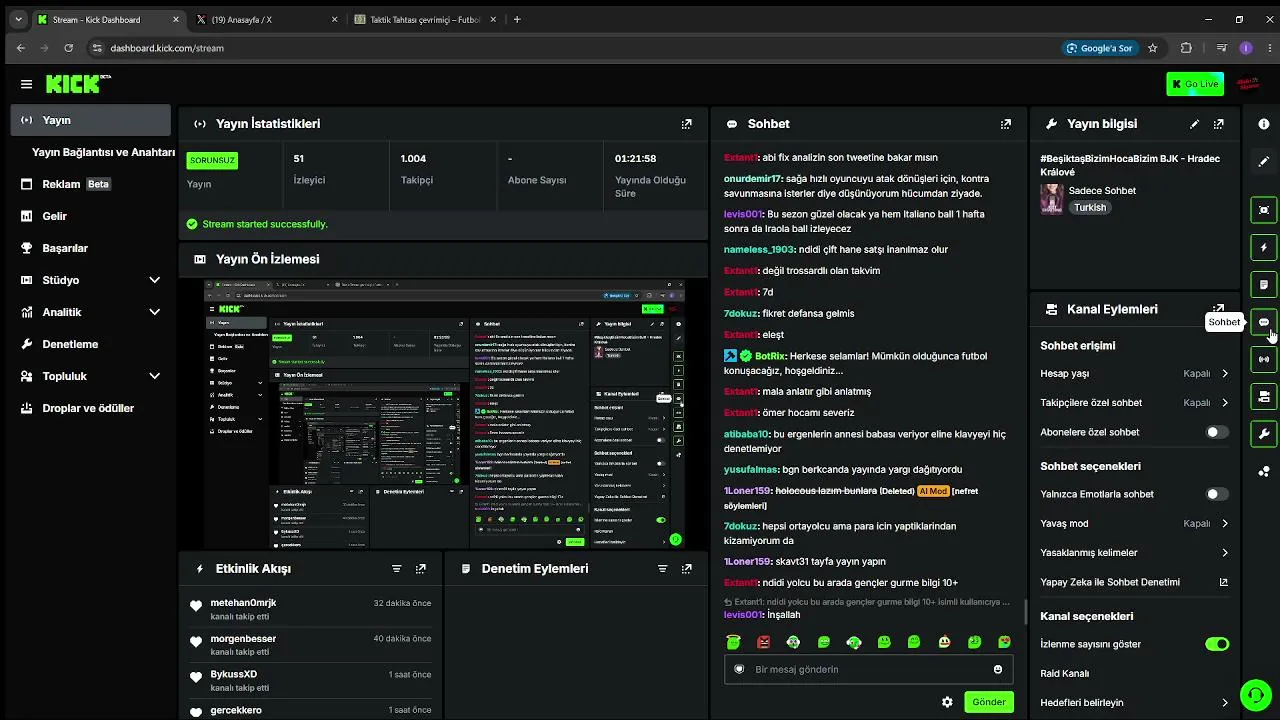Toggle the channel actions icon in the right rail
The image size is (1280, 720).
coord(1264,397)
